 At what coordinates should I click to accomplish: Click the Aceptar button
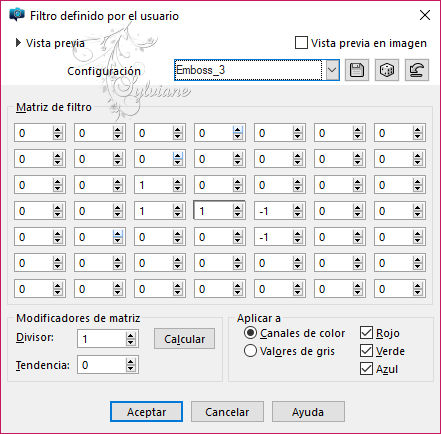coord(146,412)
